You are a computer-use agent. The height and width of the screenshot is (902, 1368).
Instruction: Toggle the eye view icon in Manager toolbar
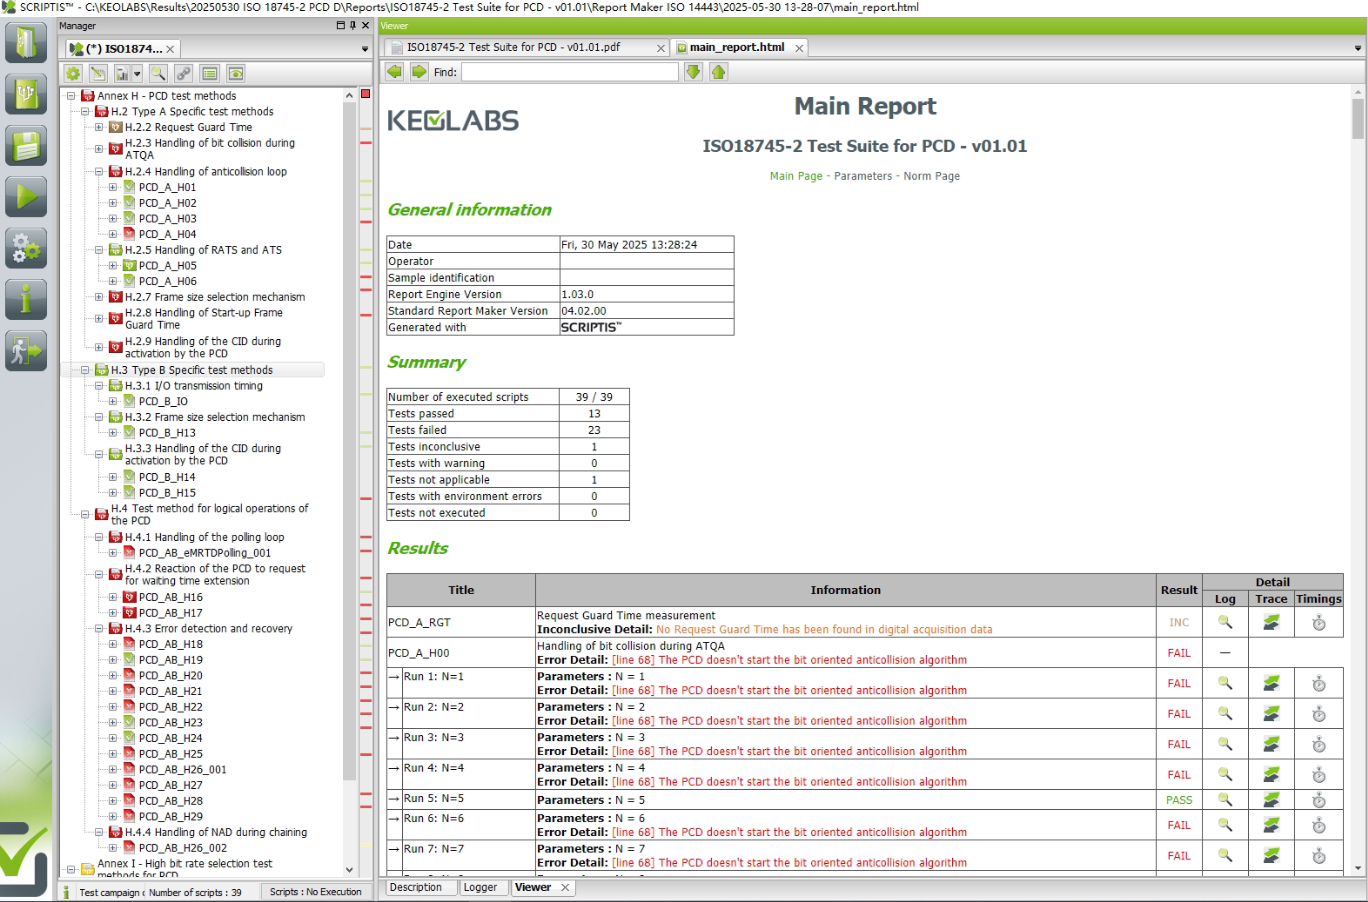[x=236, y=73]
